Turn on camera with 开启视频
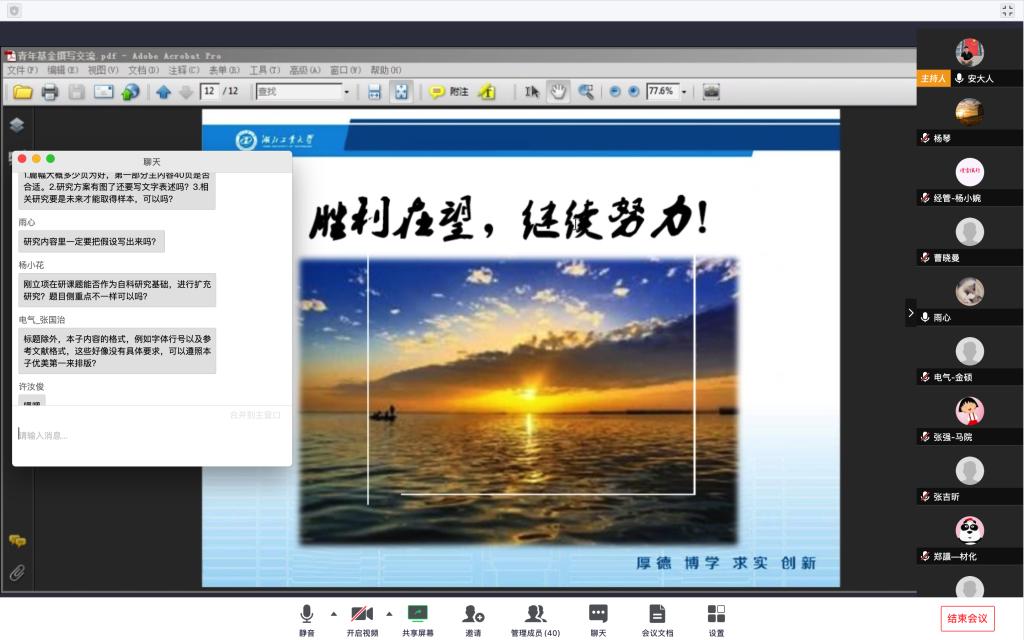The height and width of the screenshot is (640, 1024). tap(362, 619)
